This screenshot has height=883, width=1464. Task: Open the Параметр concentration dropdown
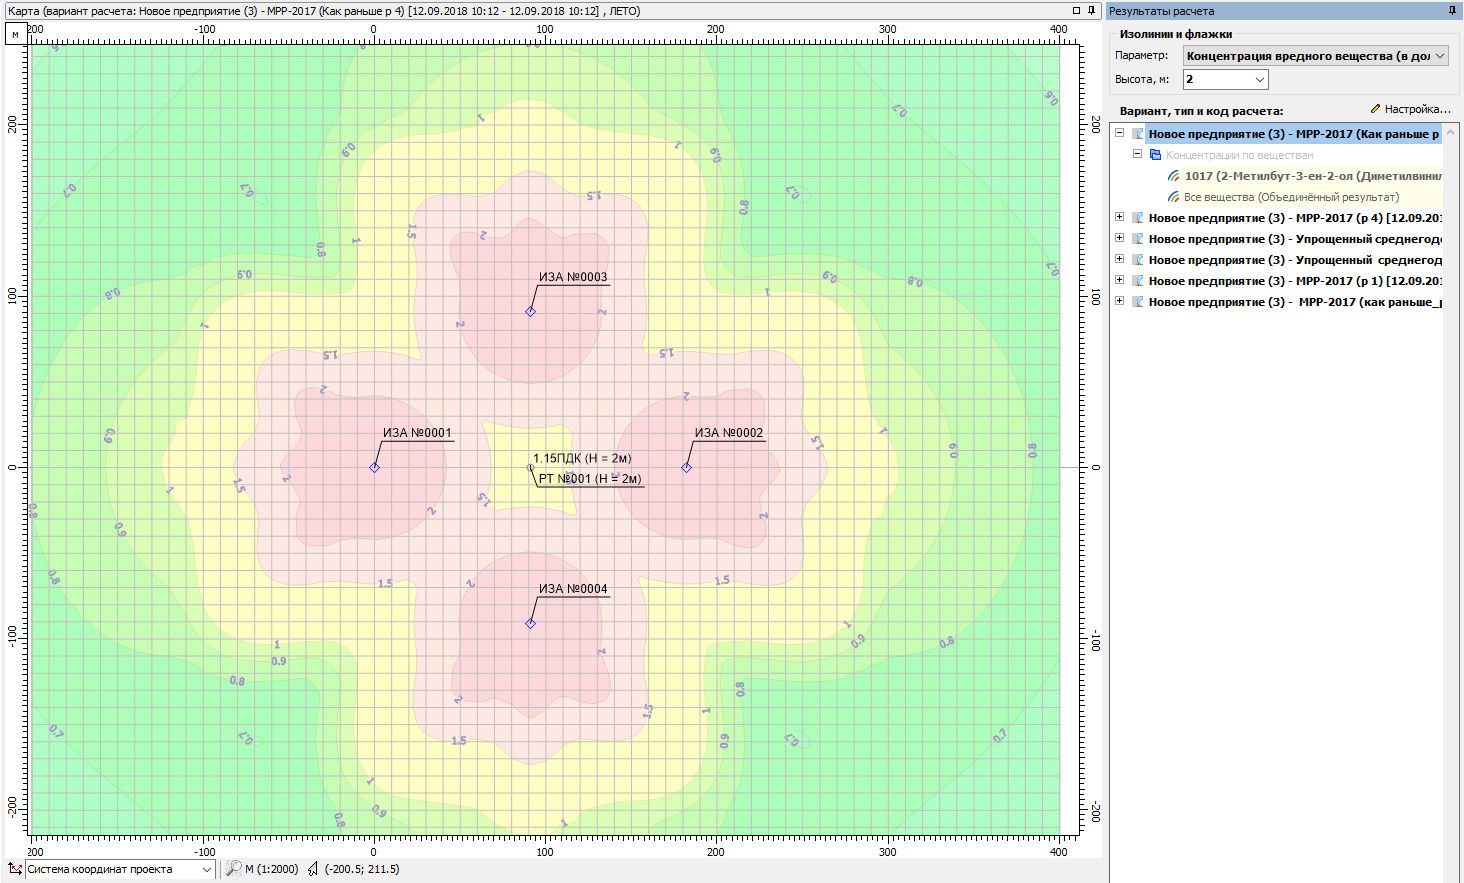point(1440,56)
